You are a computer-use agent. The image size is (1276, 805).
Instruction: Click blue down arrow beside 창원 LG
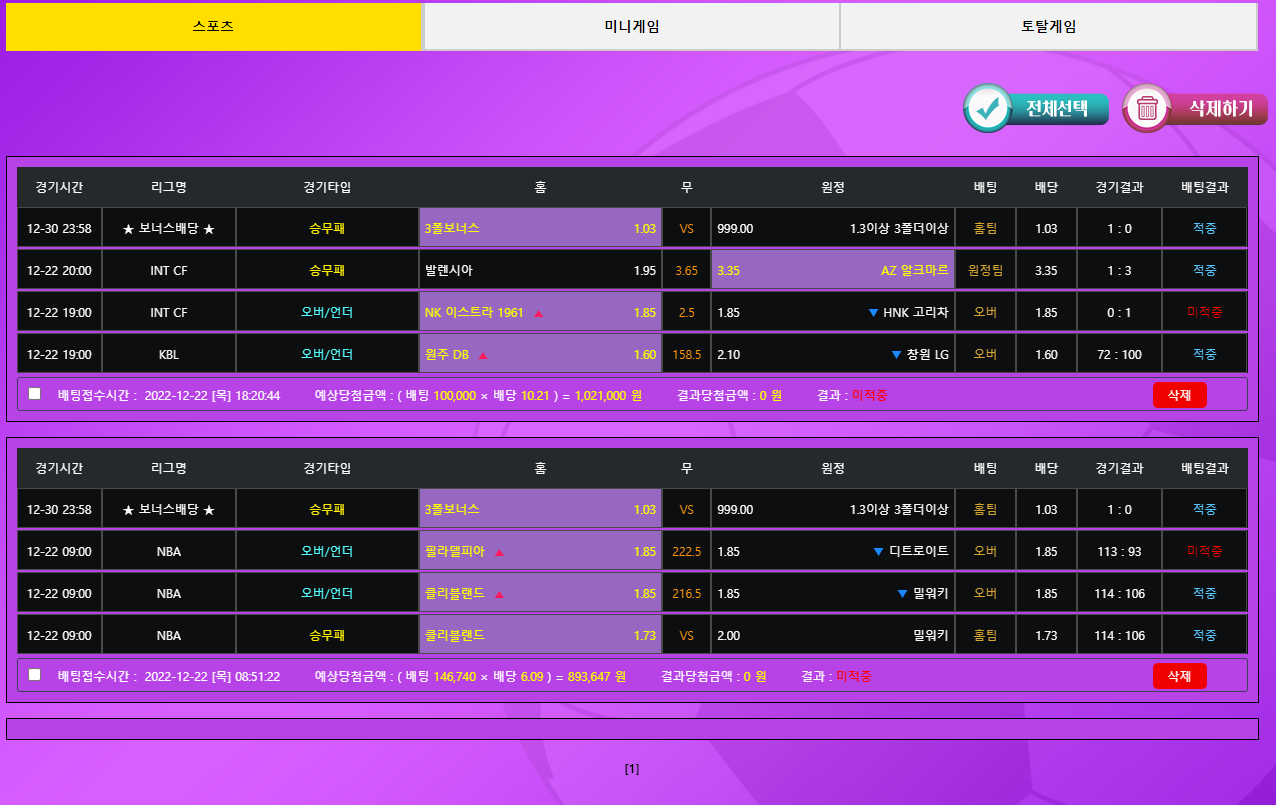click(896, 355)
